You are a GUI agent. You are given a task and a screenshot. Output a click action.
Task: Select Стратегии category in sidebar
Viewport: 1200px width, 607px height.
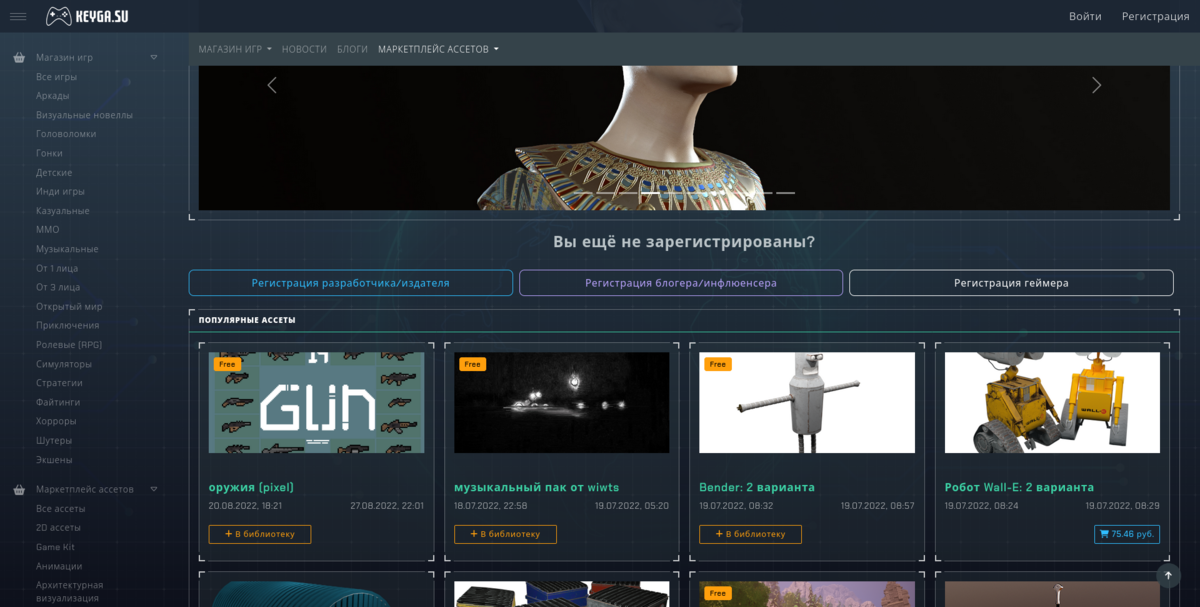tap(59, 383)
